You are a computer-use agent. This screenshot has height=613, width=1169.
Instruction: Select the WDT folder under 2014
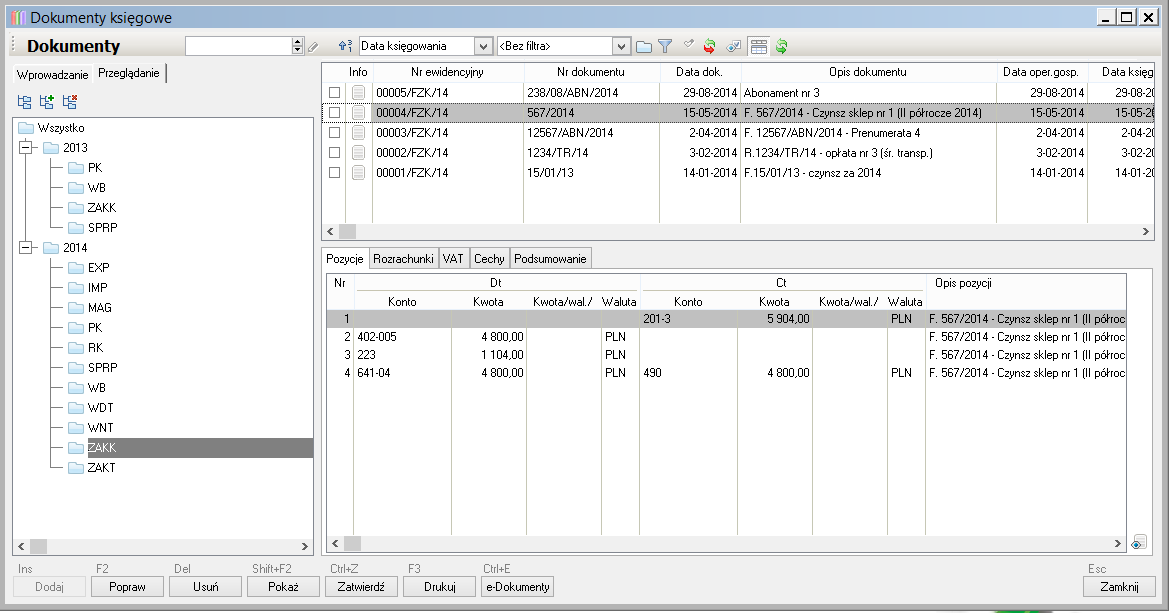tap(91, 408)
